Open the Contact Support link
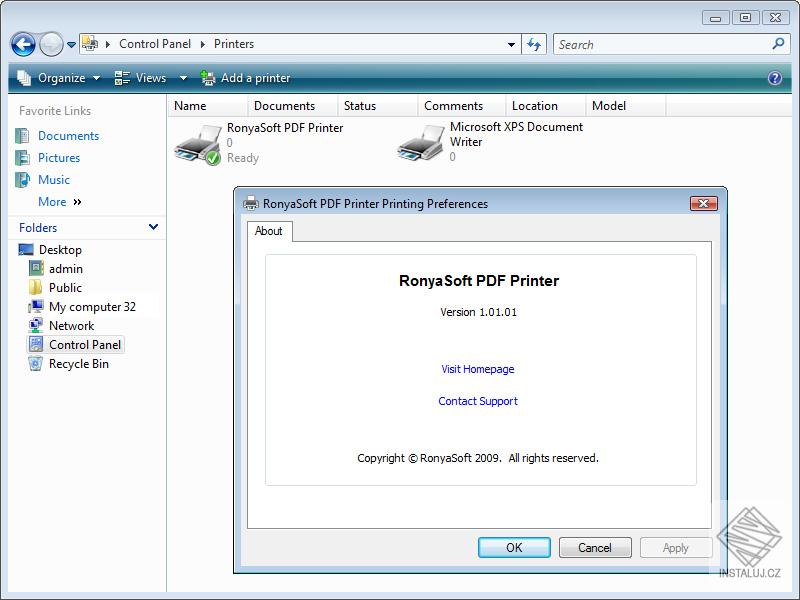 478,401
